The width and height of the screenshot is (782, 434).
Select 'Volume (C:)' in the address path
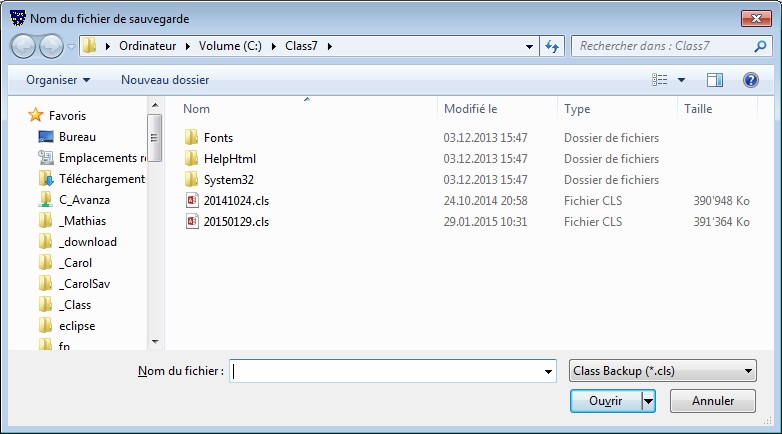pyautogui.click(x=230, y=46)
